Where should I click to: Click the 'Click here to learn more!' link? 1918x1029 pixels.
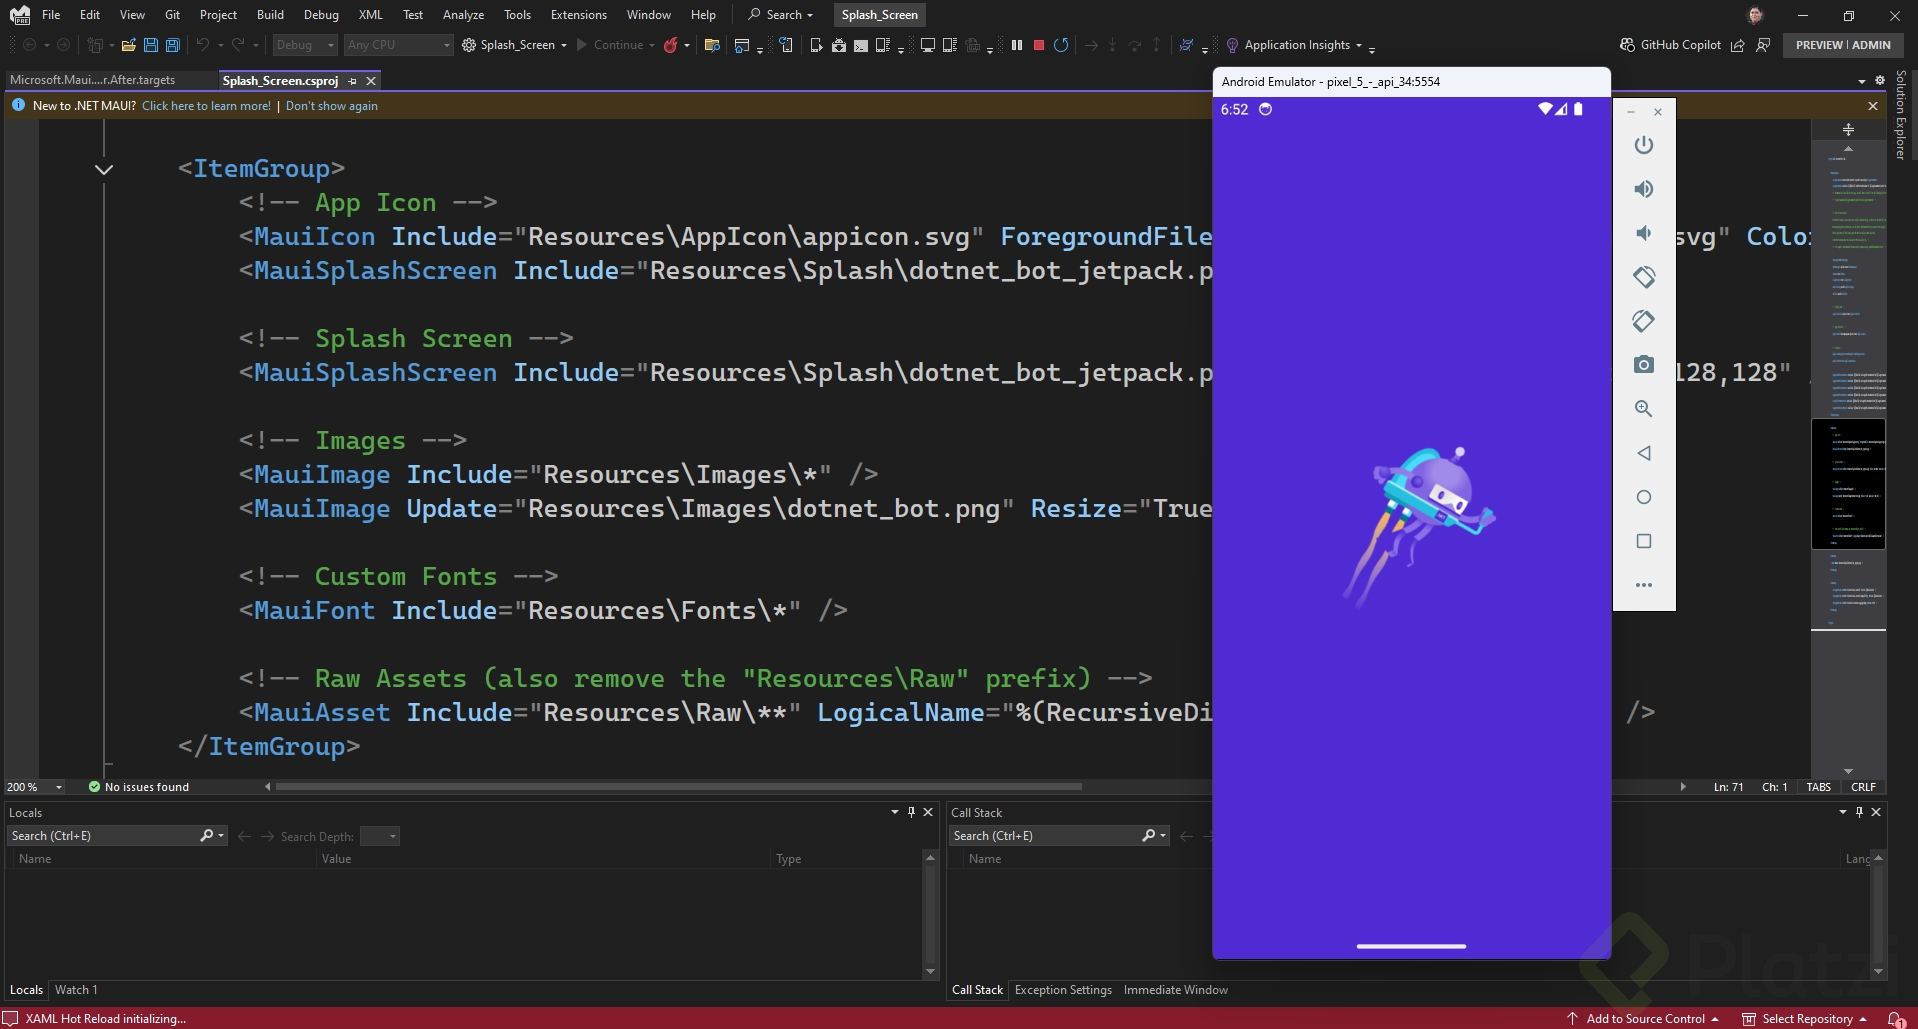pos(206,106)
